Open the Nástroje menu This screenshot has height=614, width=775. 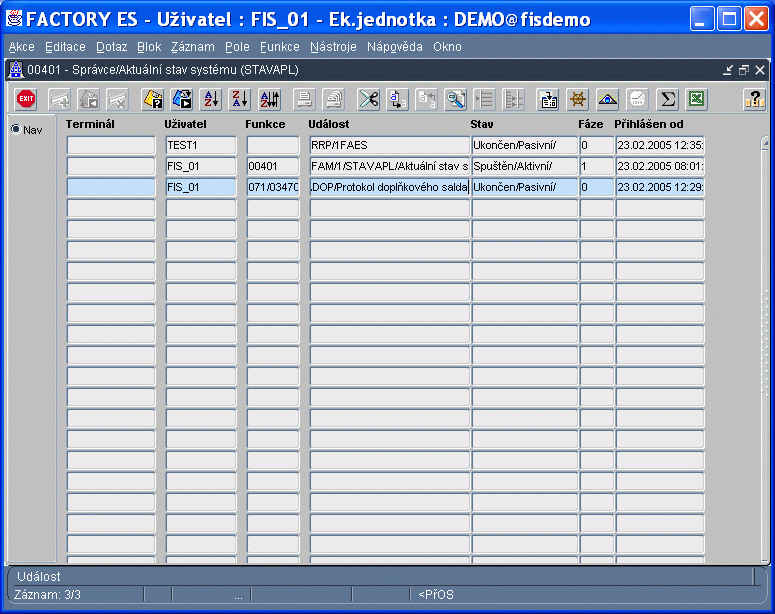coord(333,47)
